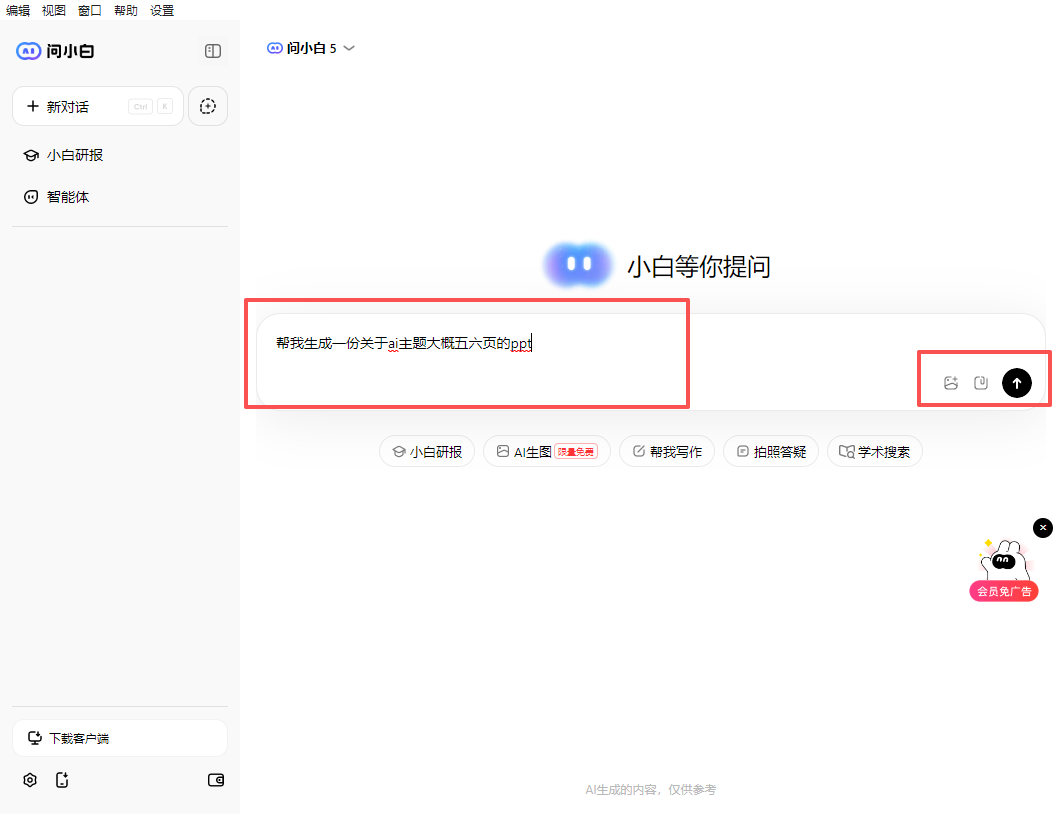This screenshot has width=1062, height=814.
Task: Click the footer text AI生成的内容，仅供参考
Action: (x=651, y=790)
